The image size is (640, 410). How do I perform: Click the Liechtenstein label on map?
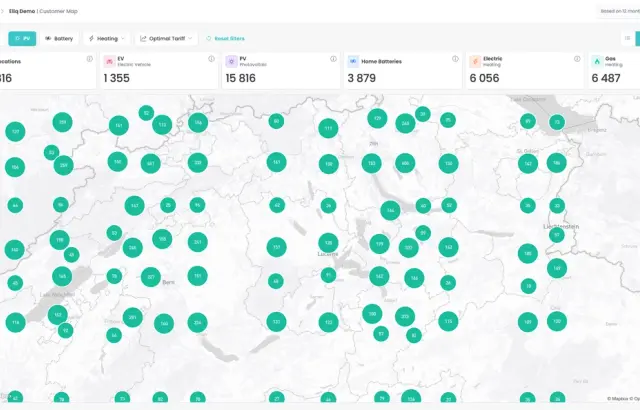coord(561,226)
